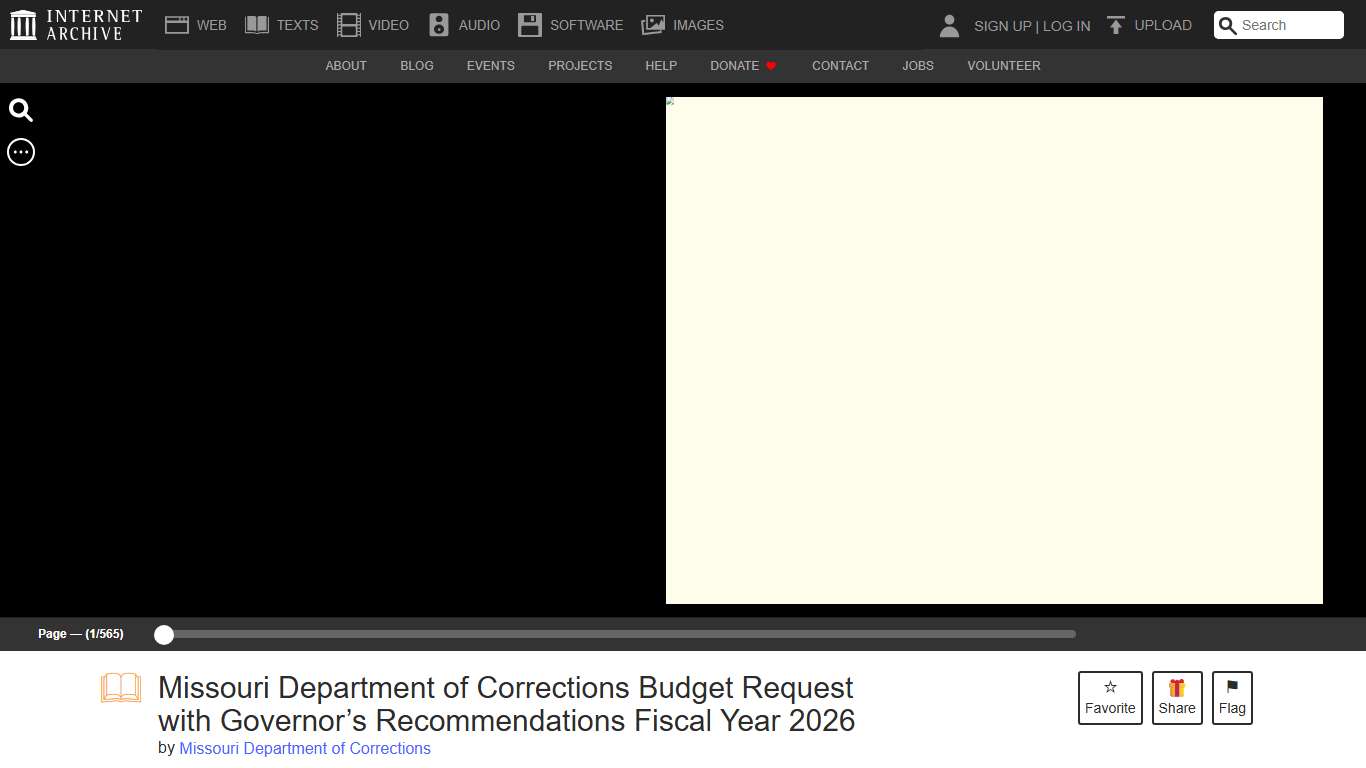Click the Missouri Department of Corrections uploader link

(x=304, y=748)
